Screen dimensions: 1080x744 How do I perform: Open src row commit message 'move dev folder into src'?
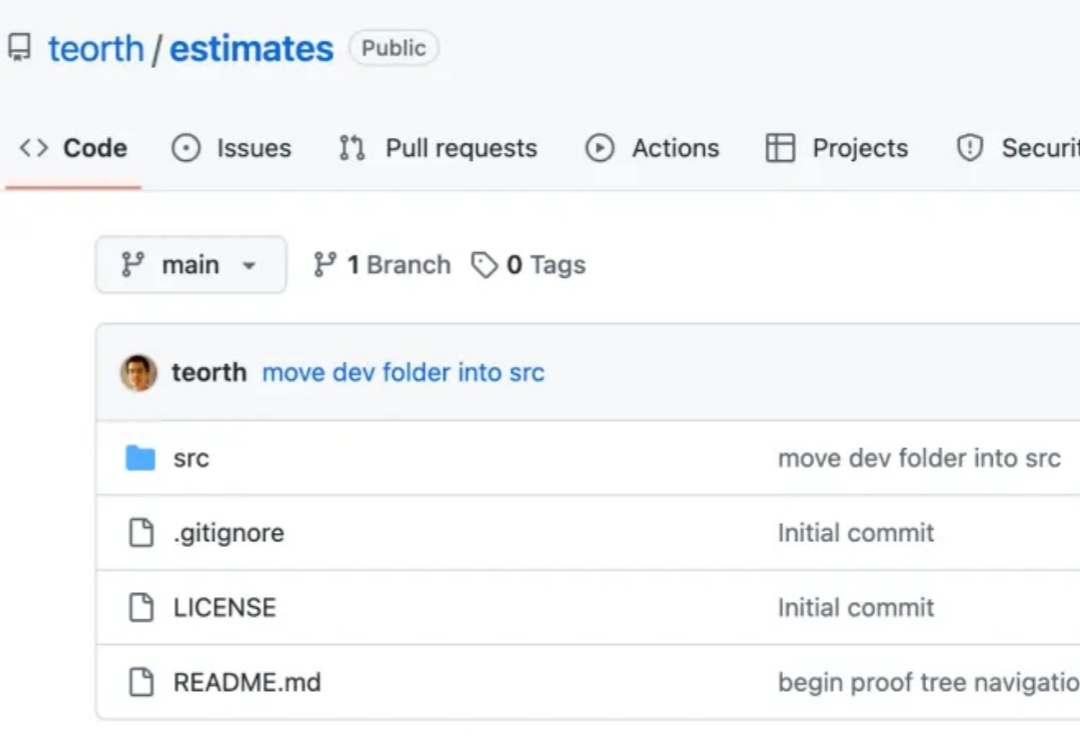919,458
